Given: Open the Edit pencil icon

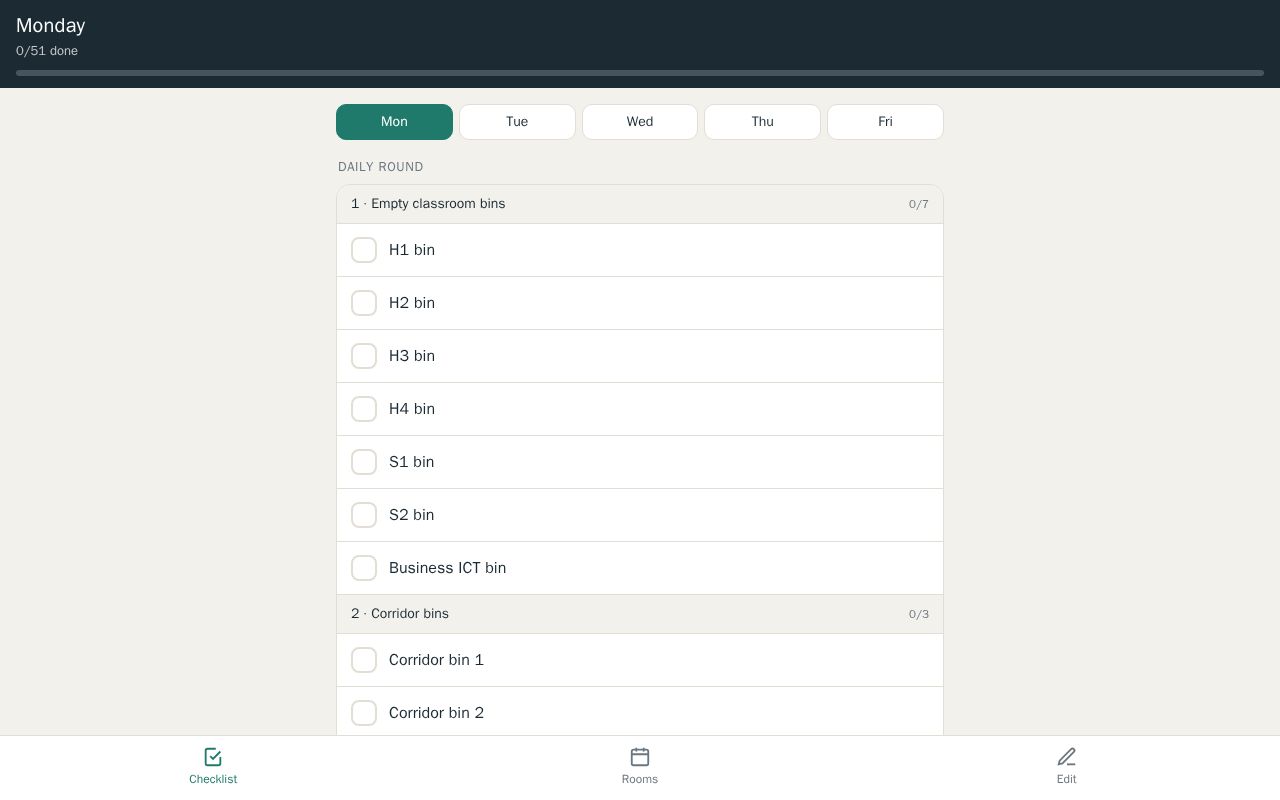Looking at the screenshot, I should pos(1066,757).
